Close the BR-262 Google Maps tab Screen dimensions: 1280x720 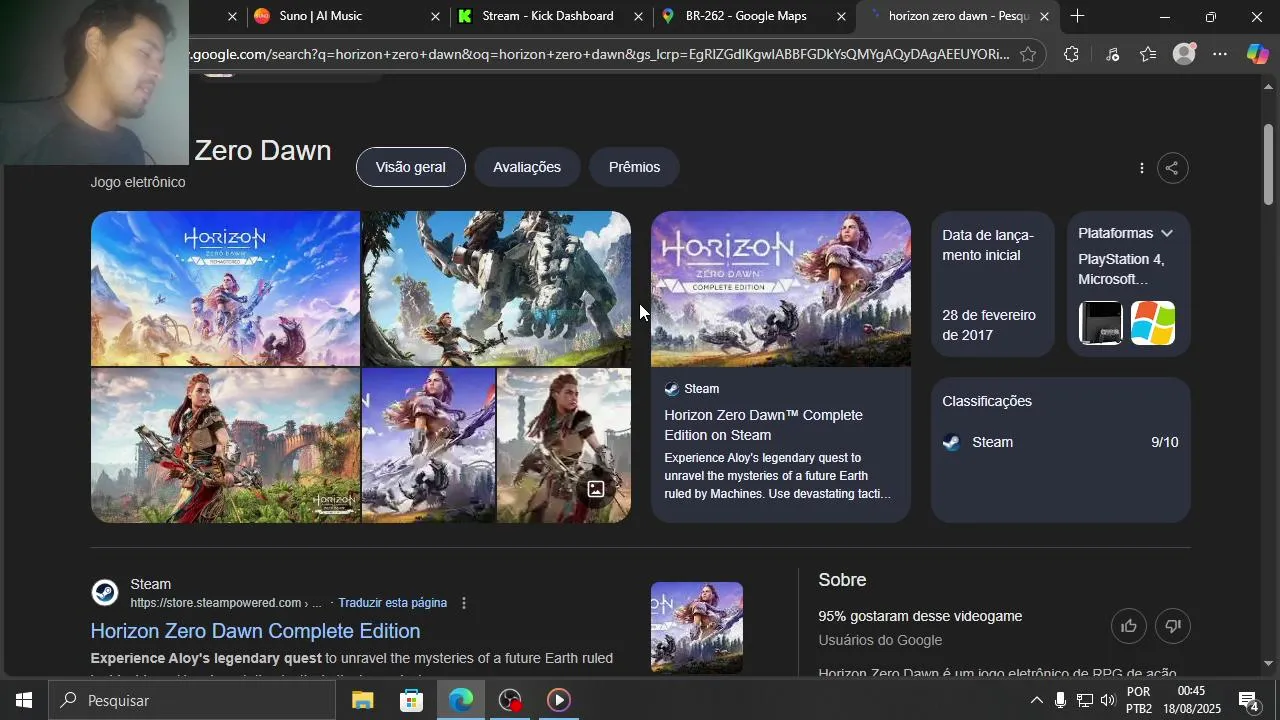tap(841, 16)
